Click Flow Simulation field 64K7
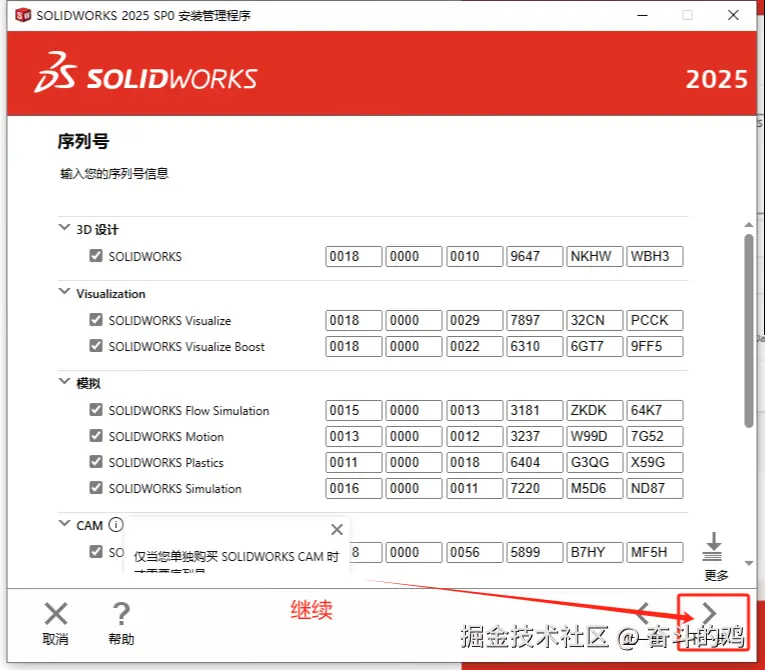The height and width of the screenshot is (670, 765). point(655,410)
